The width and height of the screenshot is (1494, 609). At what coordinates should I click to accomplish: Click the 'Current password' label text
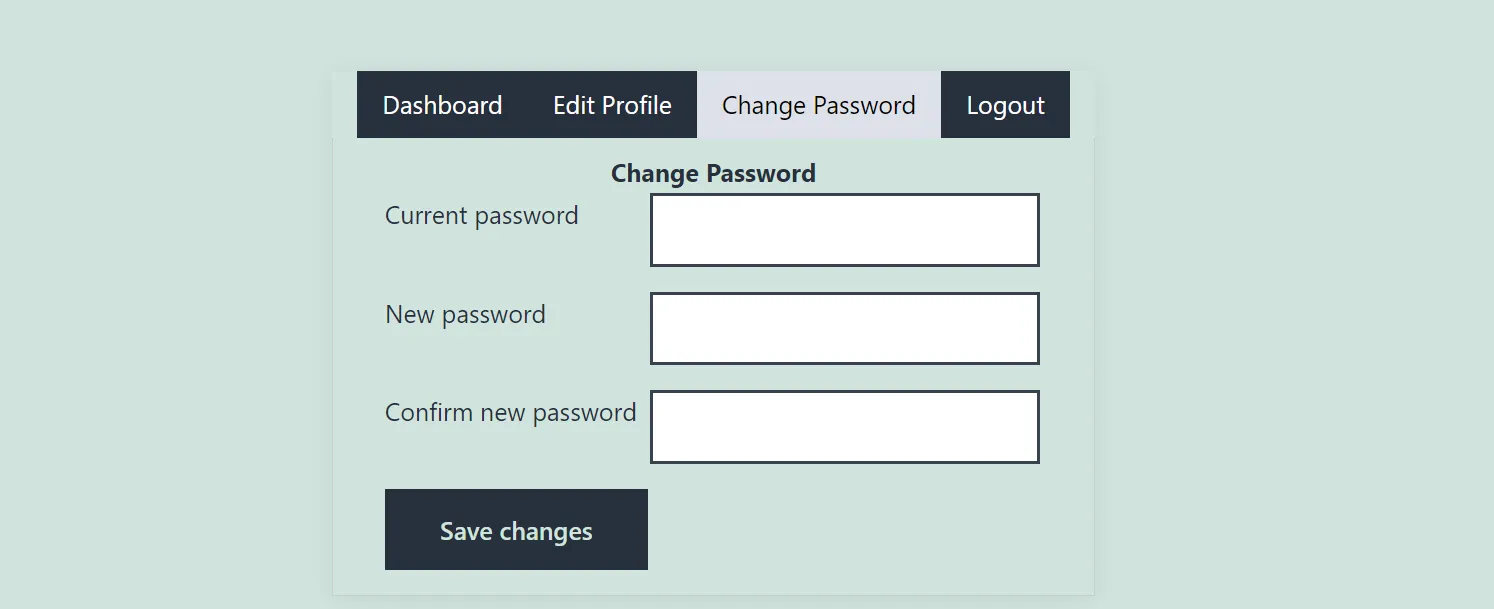481,216
